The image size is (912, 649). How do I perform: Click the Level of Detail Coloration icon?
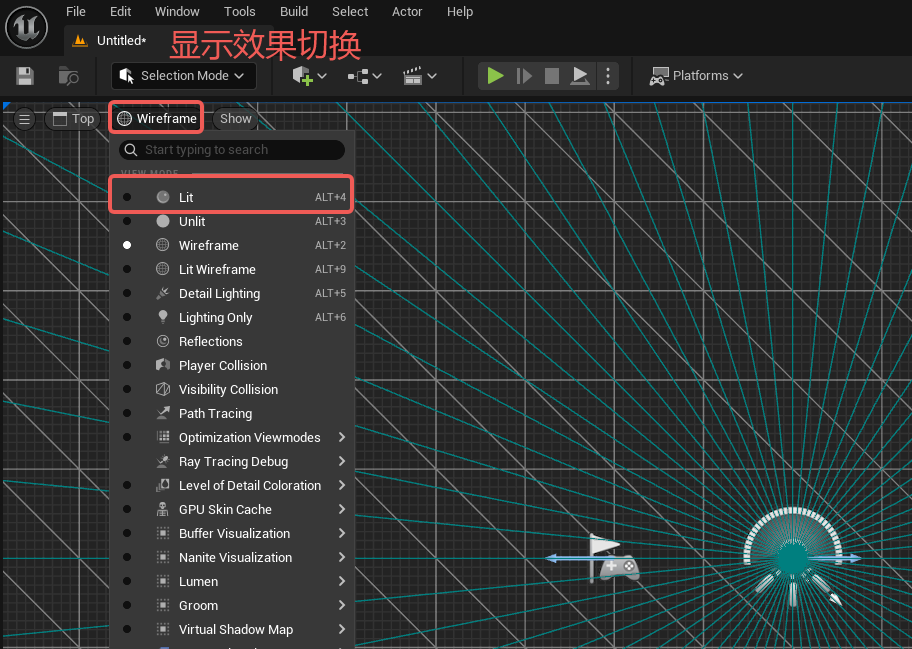pyautogui.click(x=163, y=485)
